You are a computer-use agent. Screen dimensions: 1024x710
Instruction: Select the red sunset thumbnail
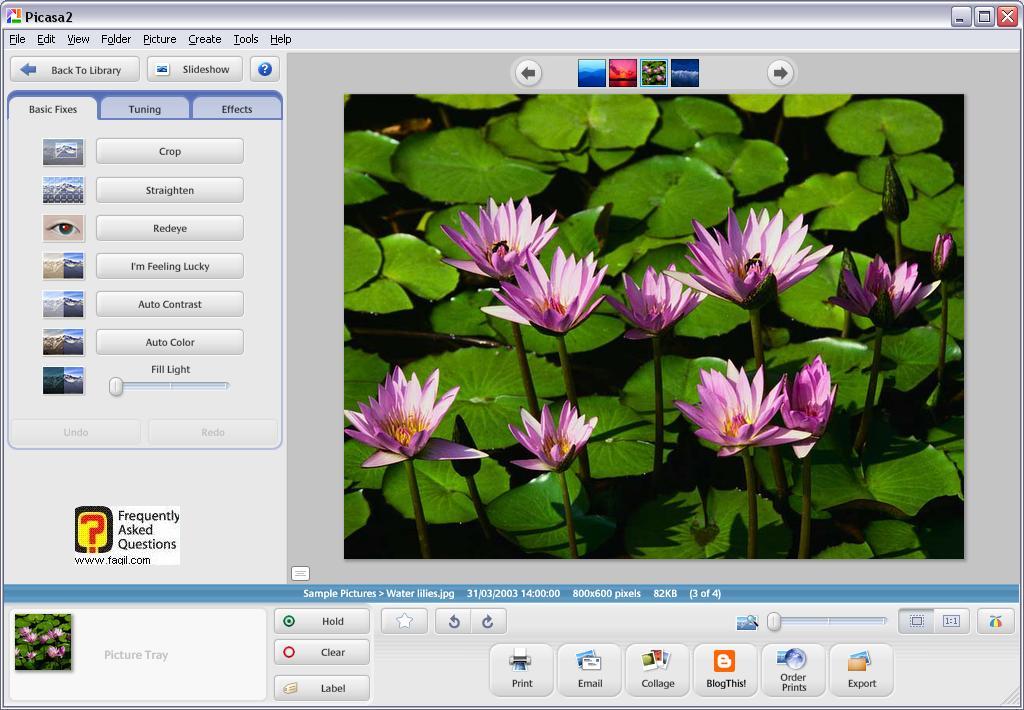(623, 73)
